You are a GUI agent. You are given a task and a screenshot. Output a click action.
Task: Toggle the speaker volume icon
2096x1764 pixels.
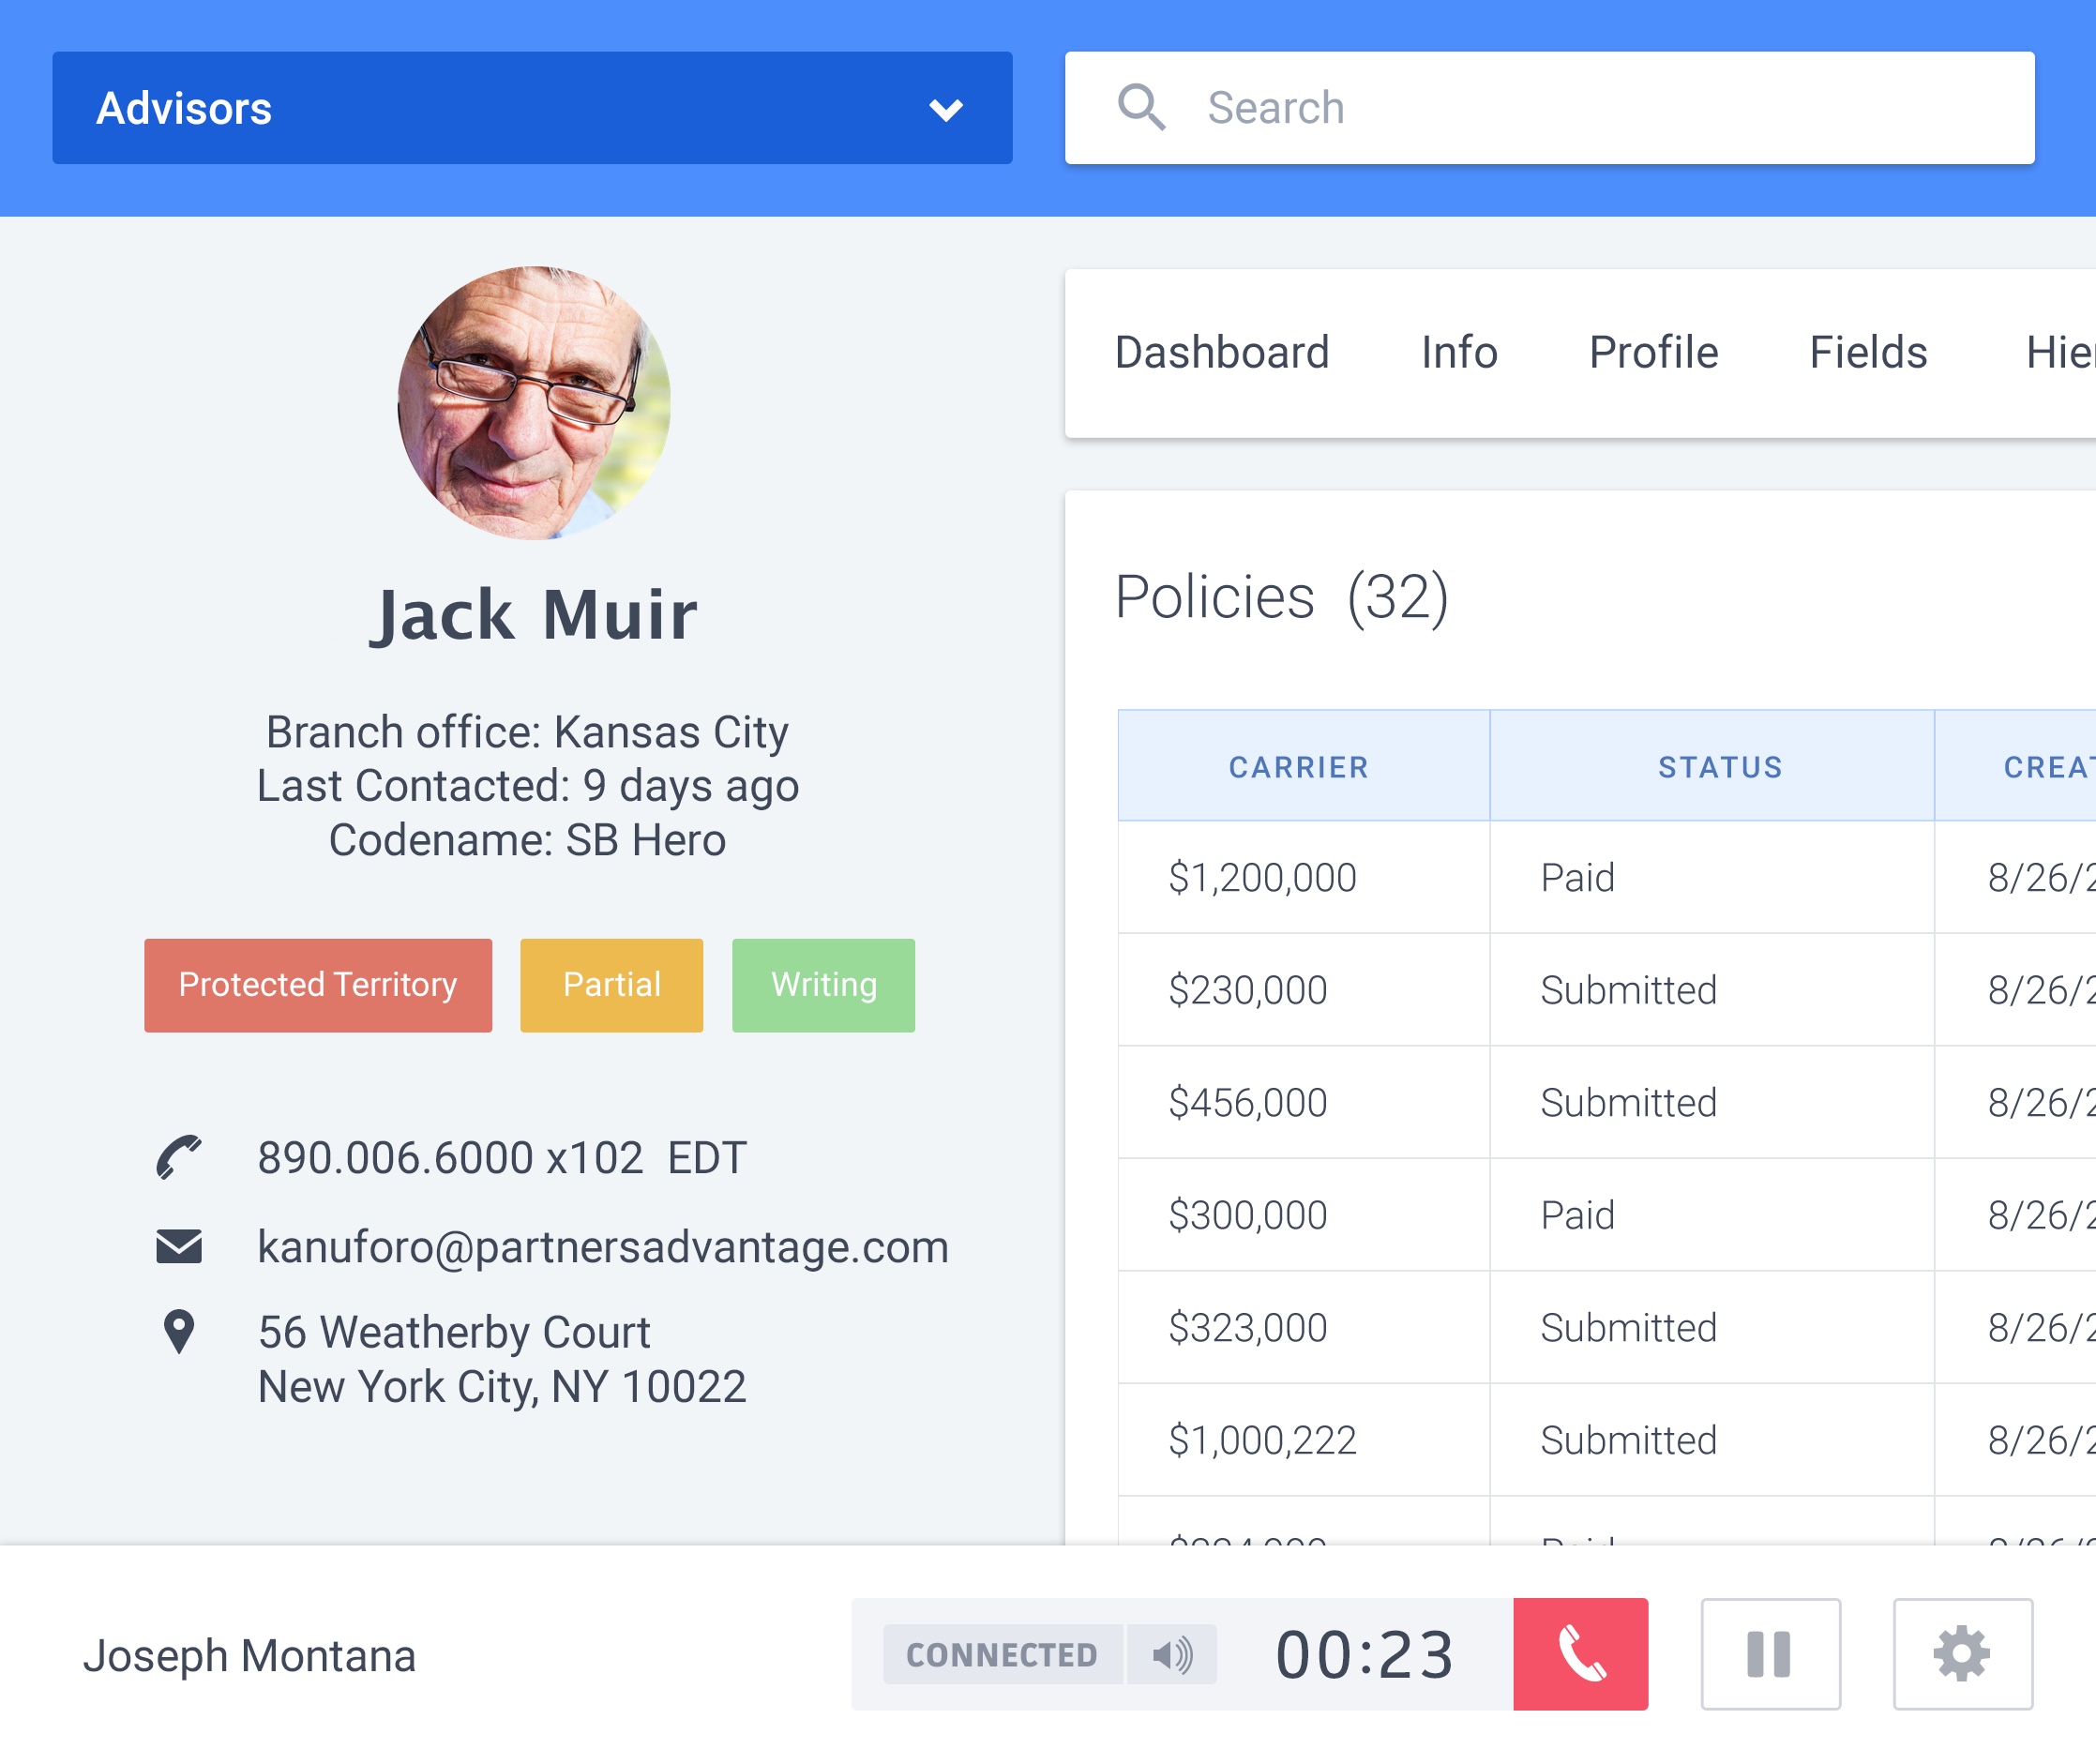click(1171, 1654)
